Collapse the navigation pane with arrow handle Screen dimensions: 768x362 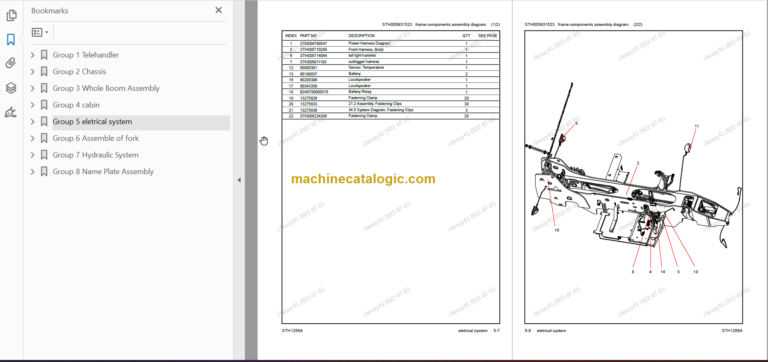tap(239, 180)
